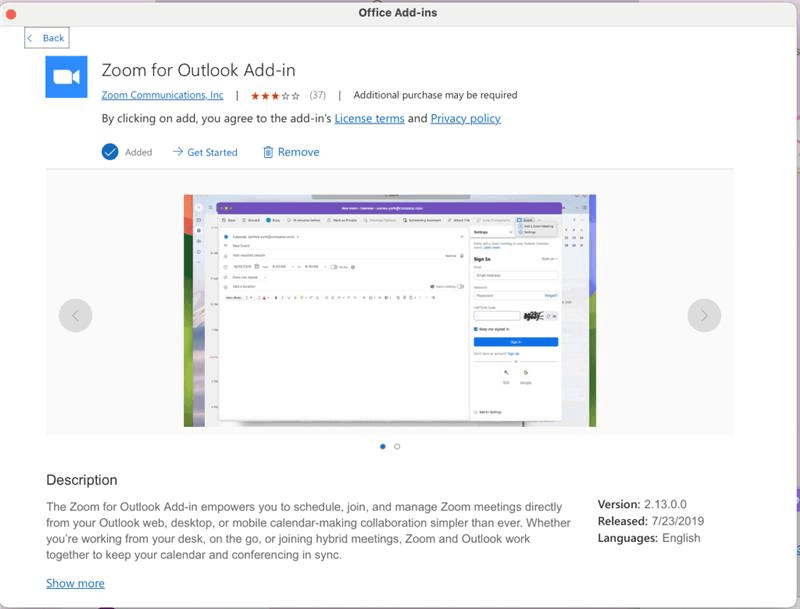Click the Version: 2.13.0.0 text
Viewport: 800px width, 609px height.
click(642, 504)
